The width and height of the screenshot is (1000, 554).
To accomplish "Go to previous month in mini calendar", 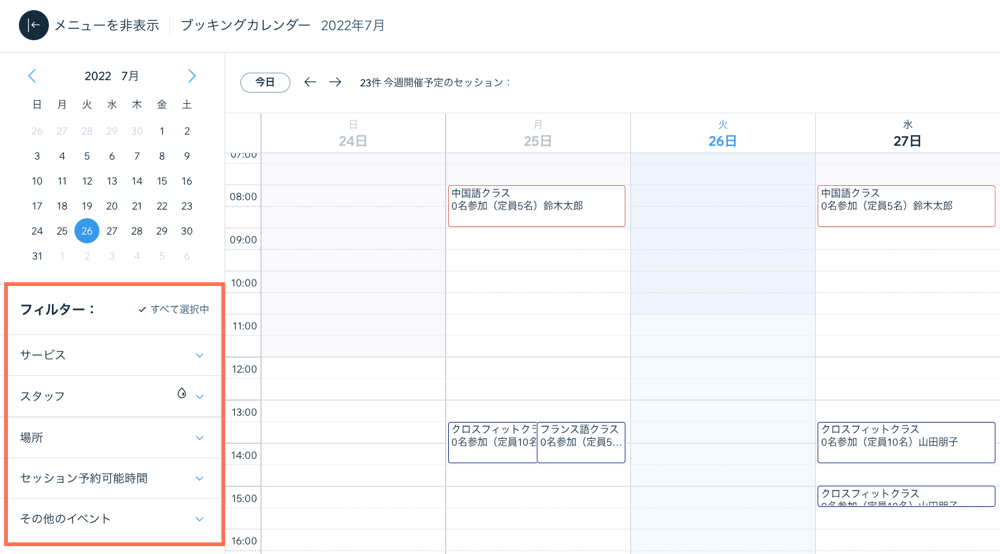I will 32,76.
